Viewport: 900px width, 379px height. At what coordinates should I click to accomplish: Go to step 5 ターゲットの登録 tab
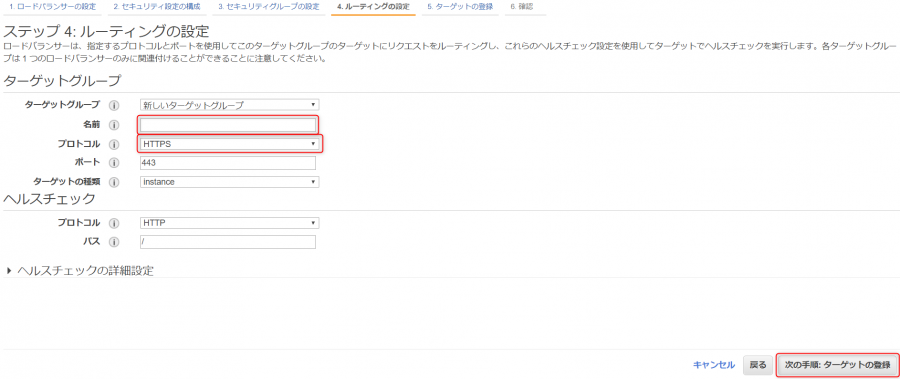[460, 7]
